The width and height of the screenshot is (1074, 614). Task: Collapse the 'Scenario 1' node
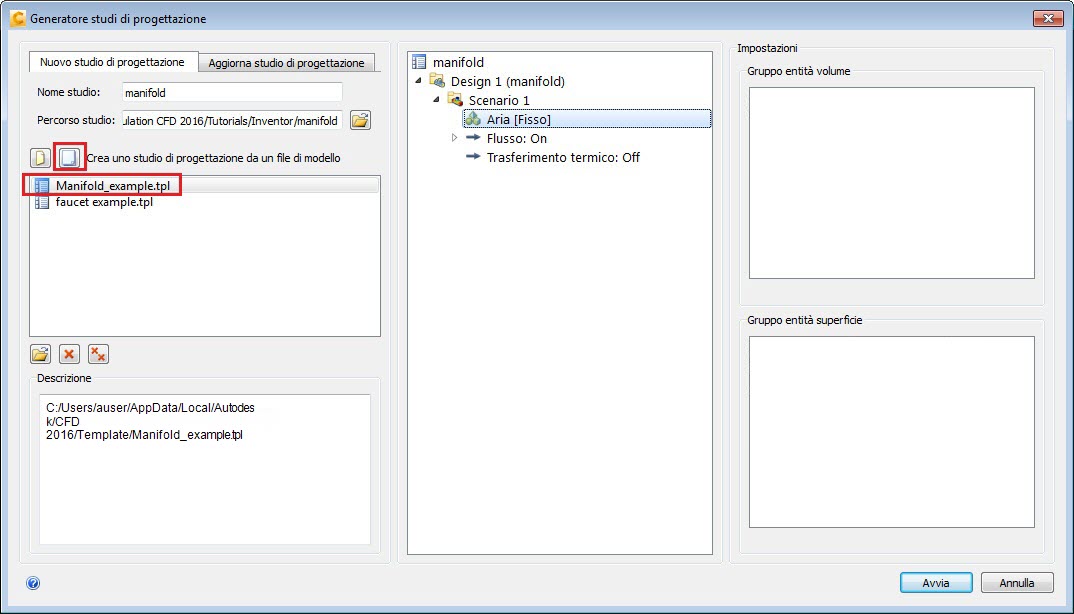click(x=434, y=100)
